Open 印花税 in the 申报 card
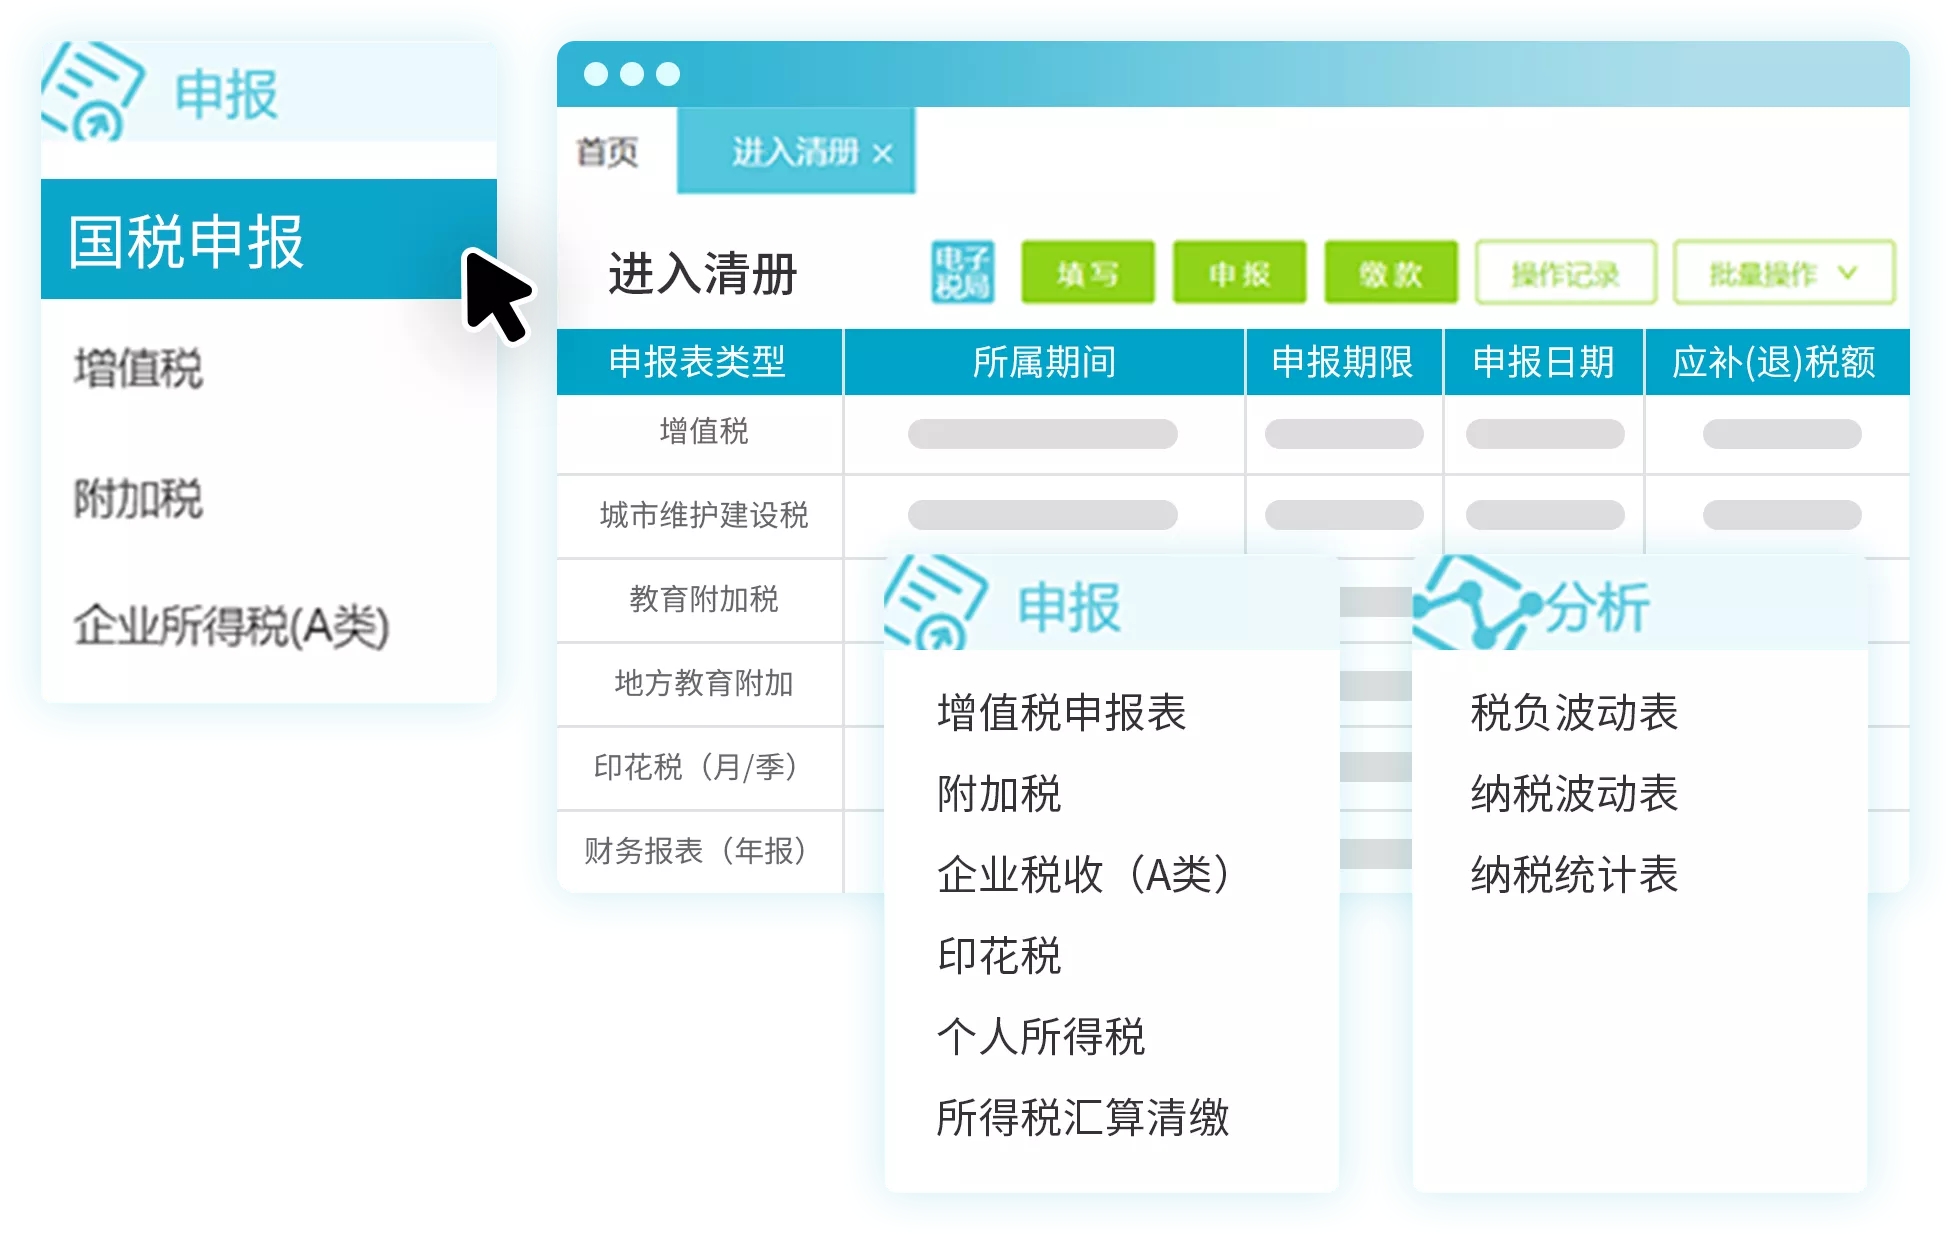This screenshot has width=1951, height=1234. point(999,956)
